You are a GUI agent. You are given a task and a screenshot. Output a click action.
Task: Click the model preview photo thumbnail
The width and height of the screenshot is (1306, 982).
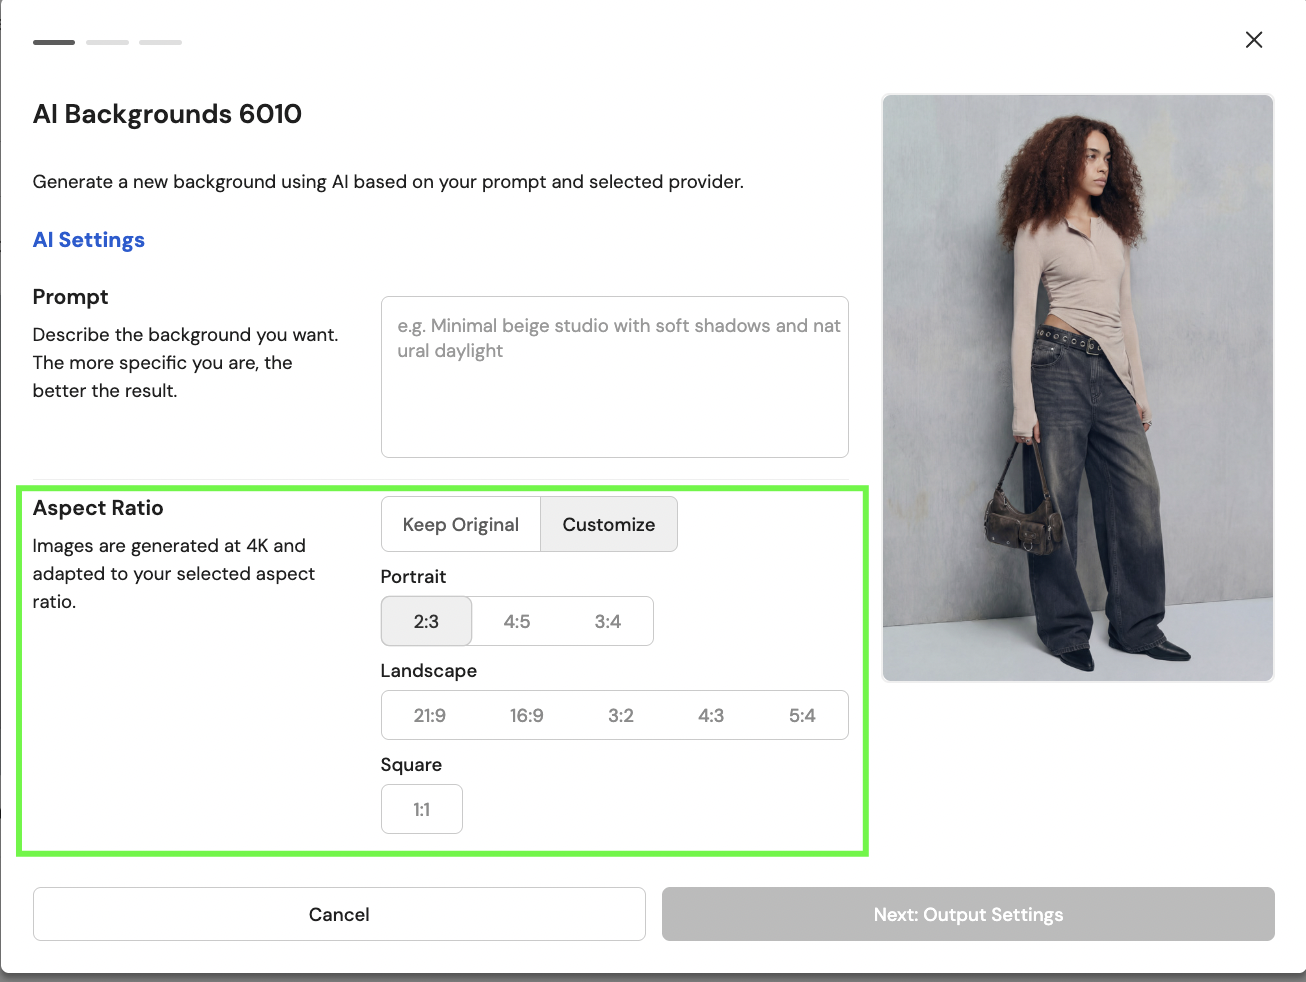pyautogui.click(x=1078, y=388)
